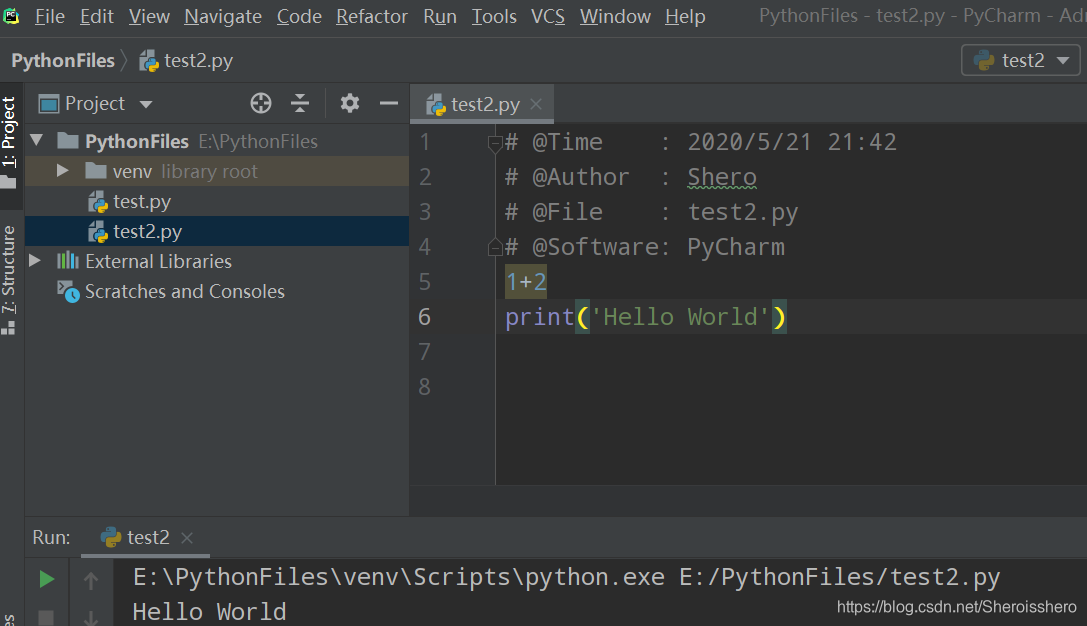Open the Refactor menu
The width and height of the screenshot is (1087, 626).
[371, 16]
